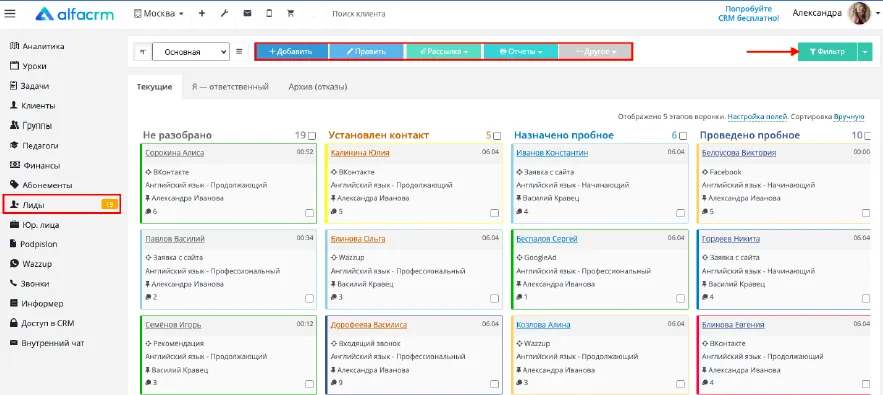Click list icon right of Основная select
This screenshot has height=395, width=883.
(x=239, y=51)
